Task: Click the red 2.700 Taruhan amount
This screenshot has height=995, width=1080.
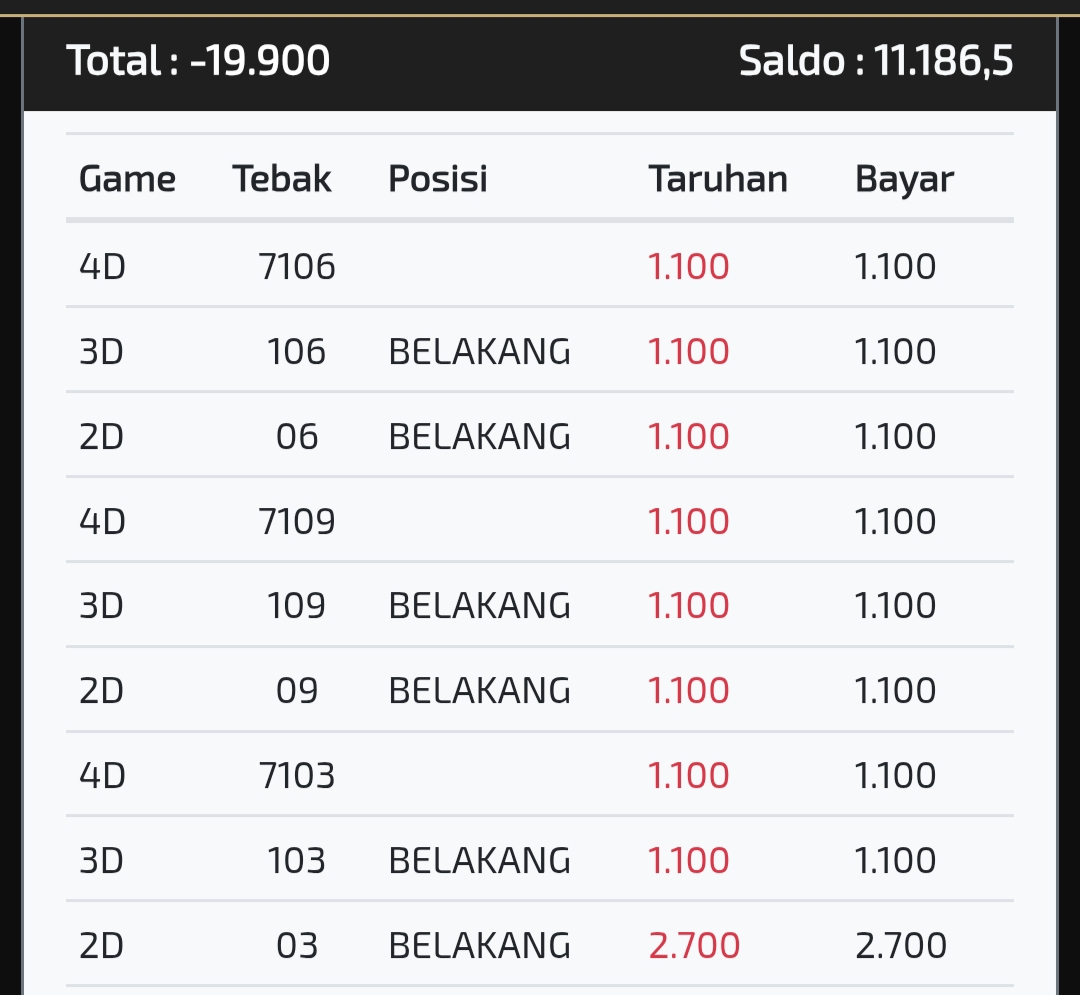Action: (x=694, y=946)
